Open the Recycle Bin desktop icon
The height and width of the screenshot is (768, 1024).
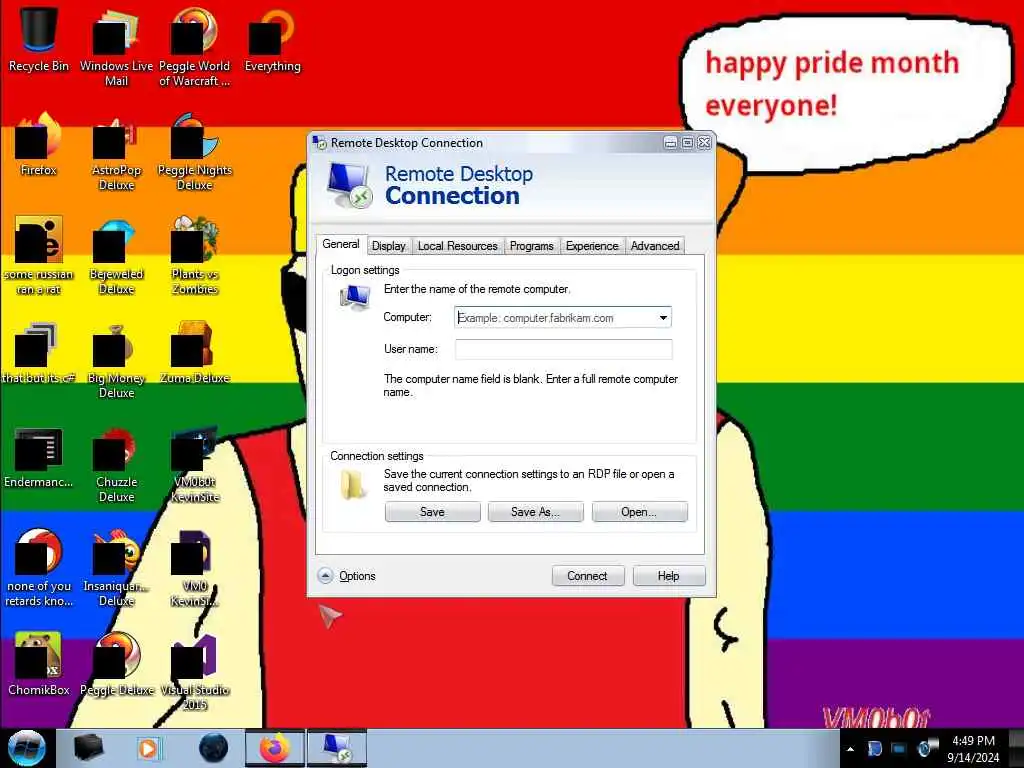[x=39, y=40]
